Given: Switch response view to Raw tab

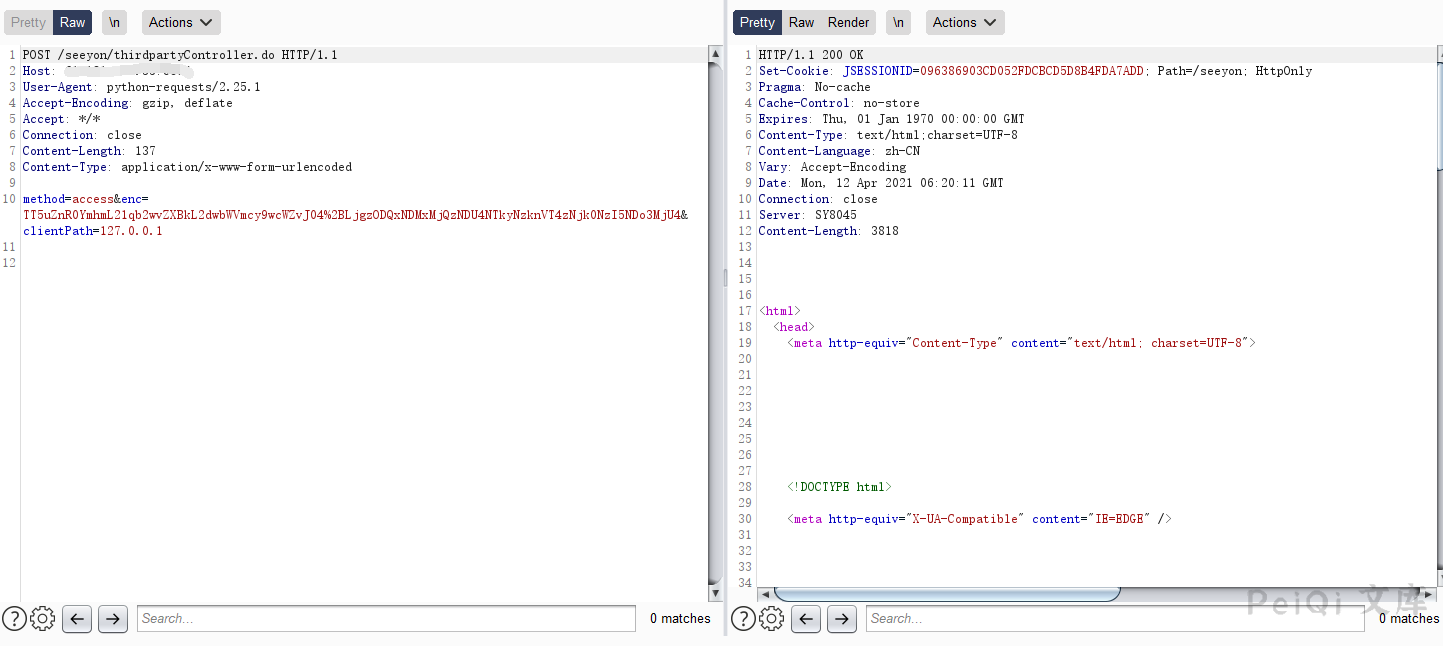Looking at the screenshot, I should (x=801, y=22).
